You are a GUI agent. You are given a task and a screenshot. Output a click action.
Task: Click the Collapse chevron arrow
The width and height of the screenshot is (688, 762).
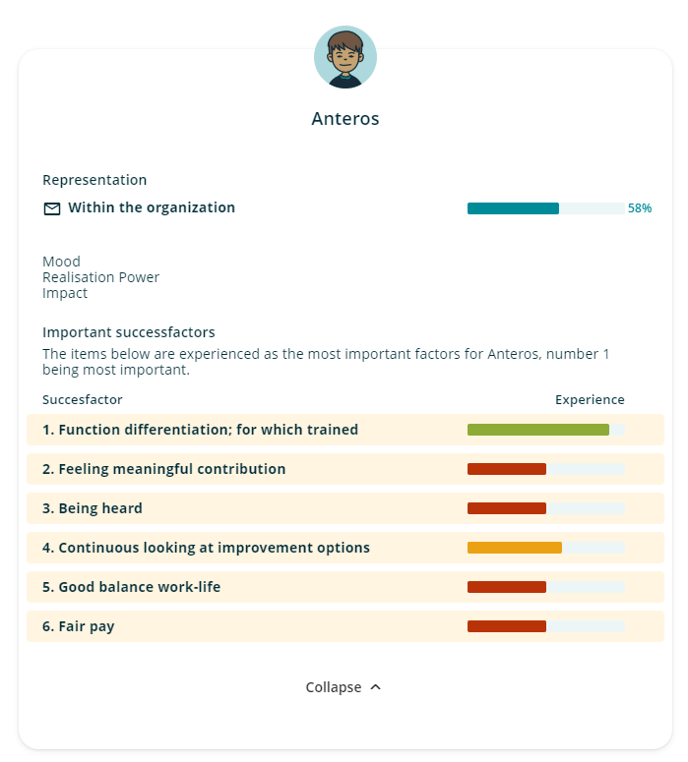tap(376, 687)
